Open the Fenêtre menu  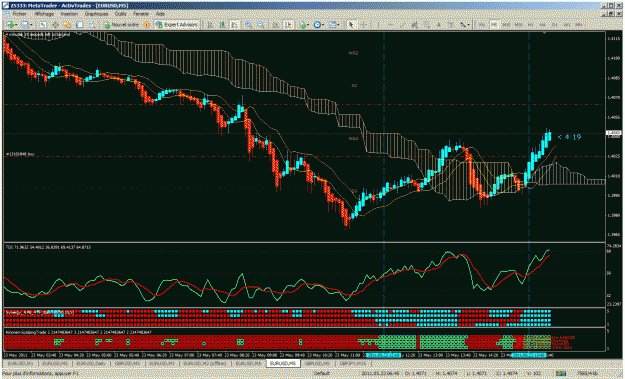pos(141,14)
